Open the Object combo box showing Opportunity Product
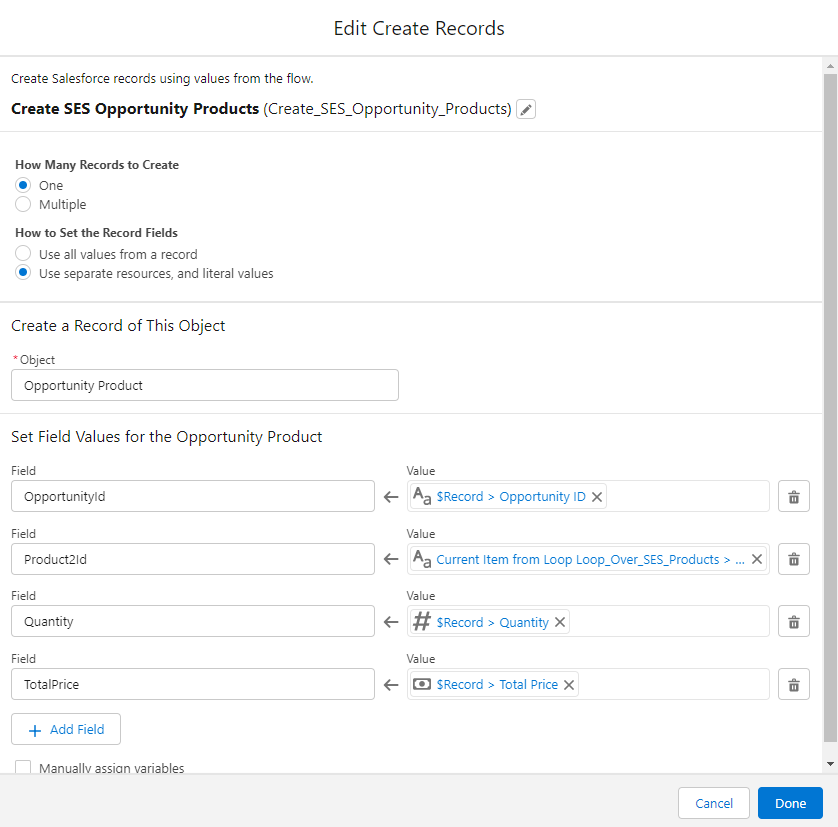Image resolution: width=838 pixels, height=827 pixels. point(205,385)
